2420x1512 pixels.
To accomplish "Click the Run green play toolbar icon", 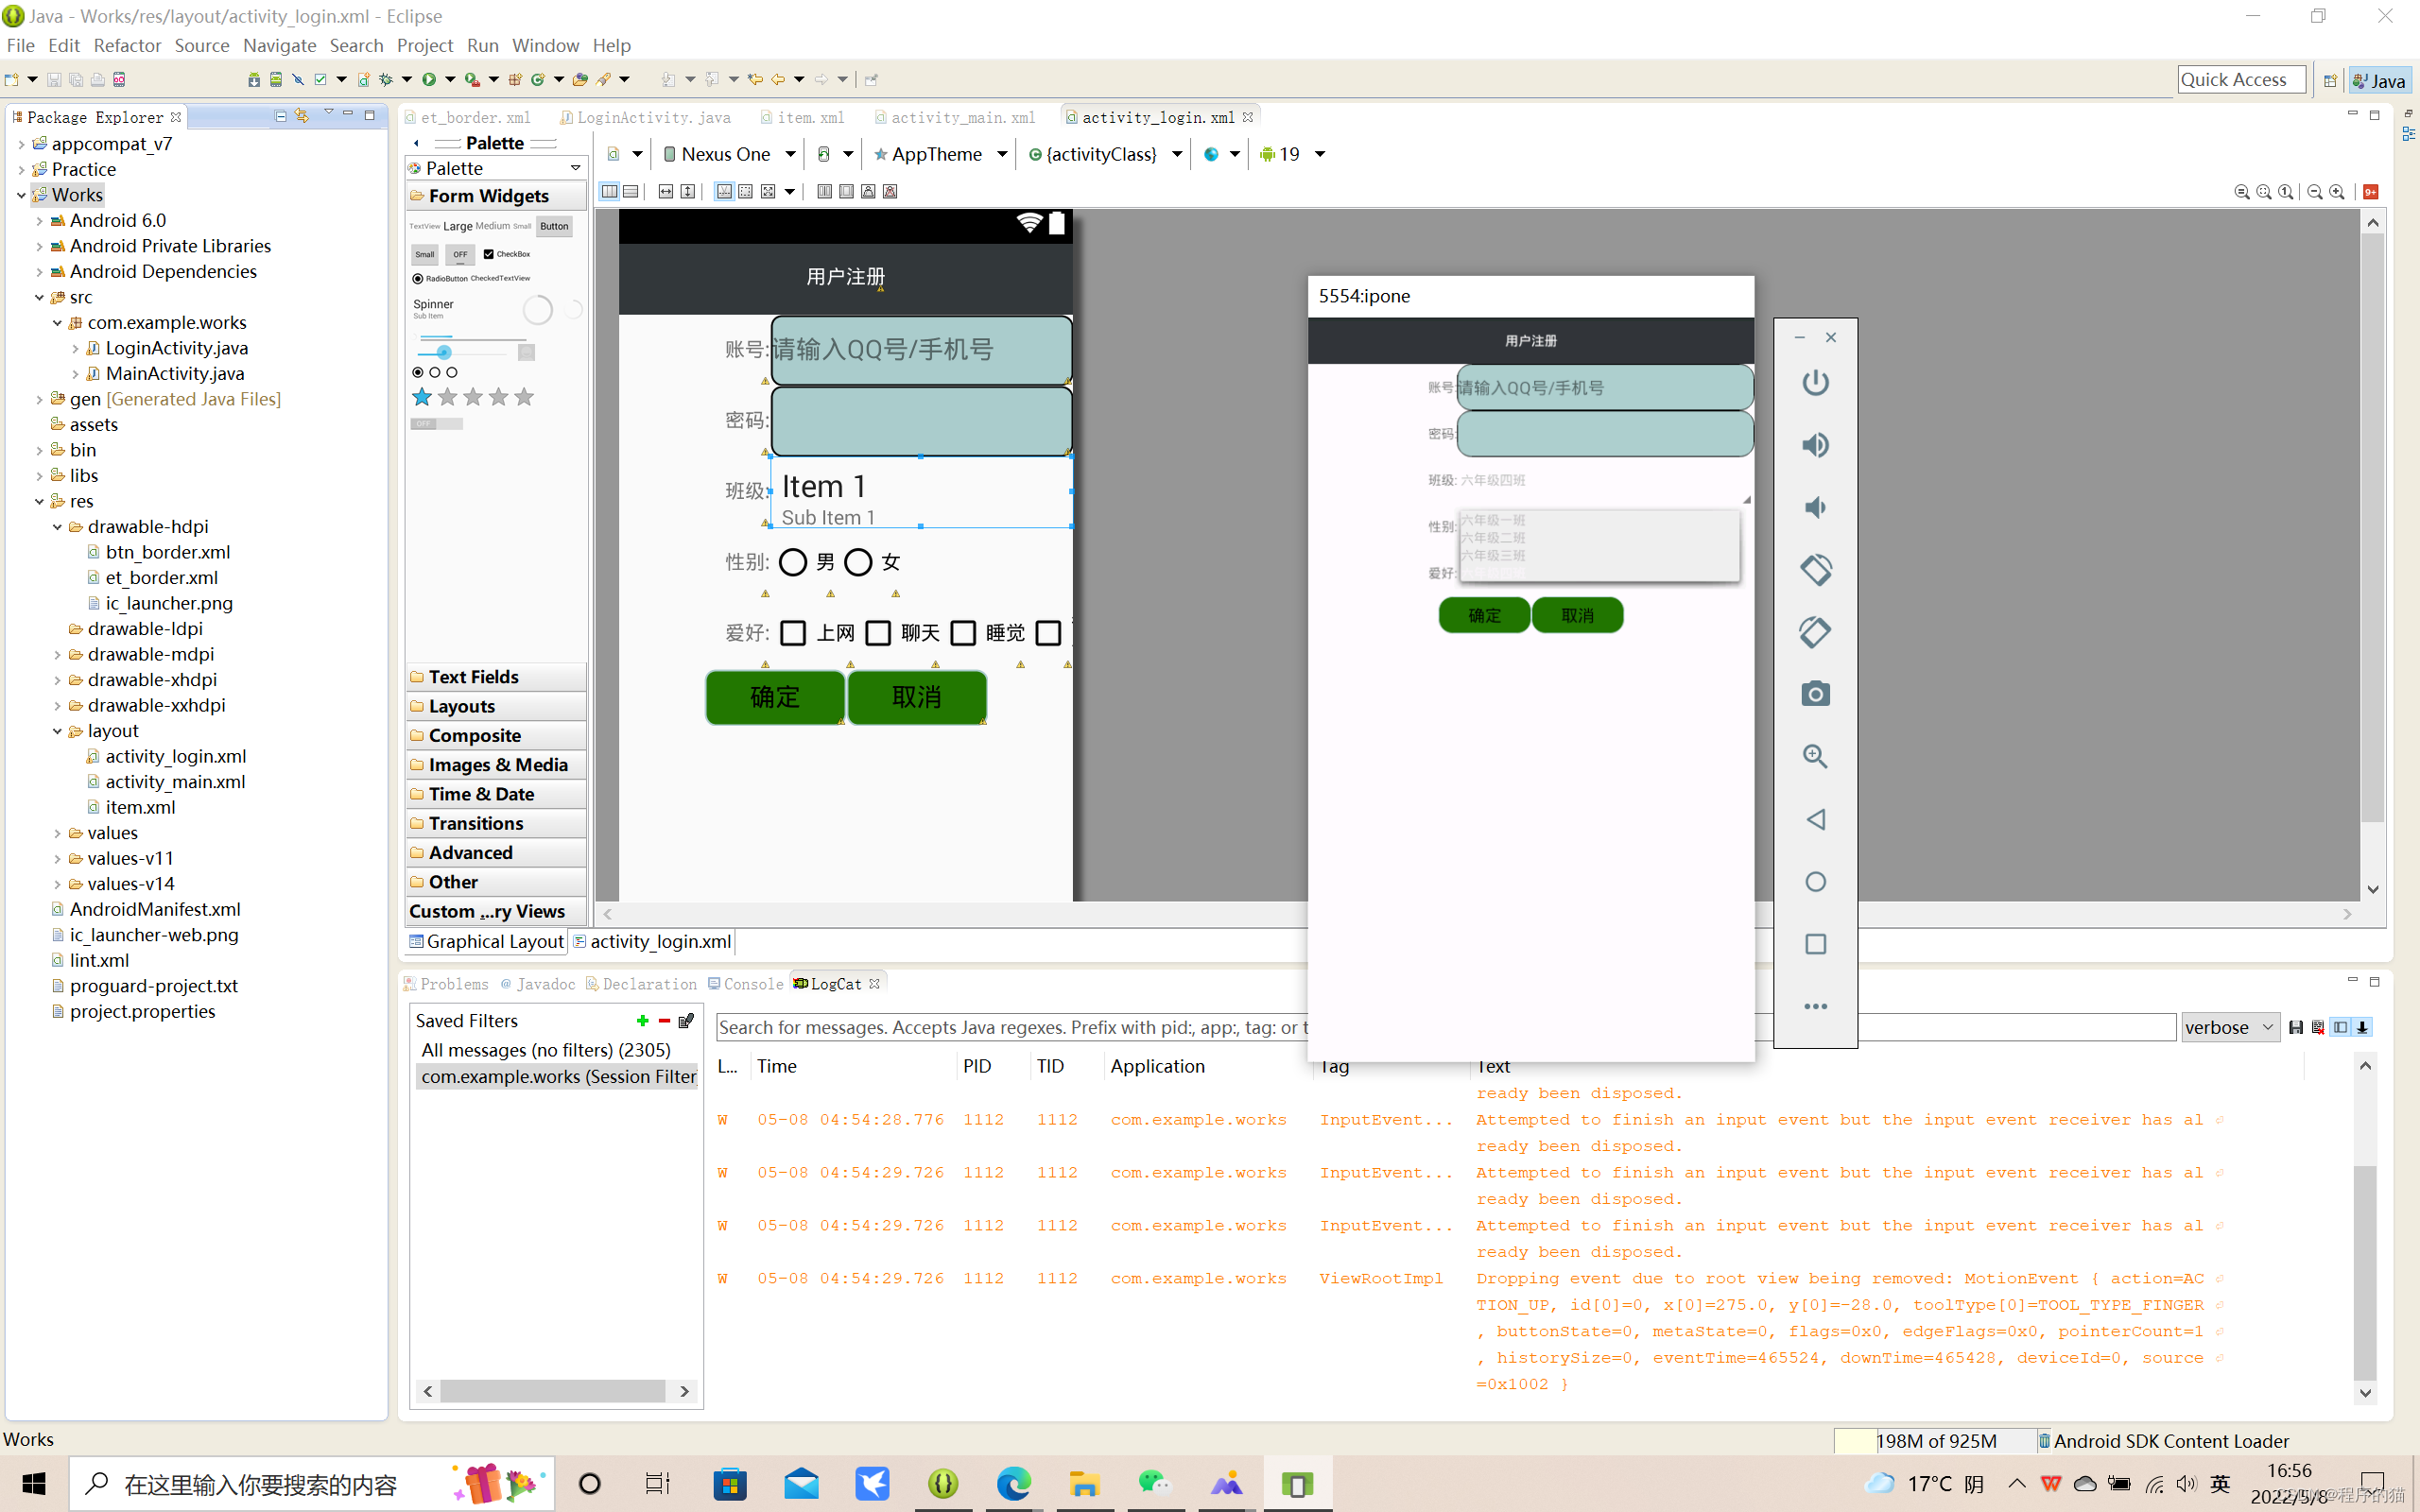I will (429, 80).
